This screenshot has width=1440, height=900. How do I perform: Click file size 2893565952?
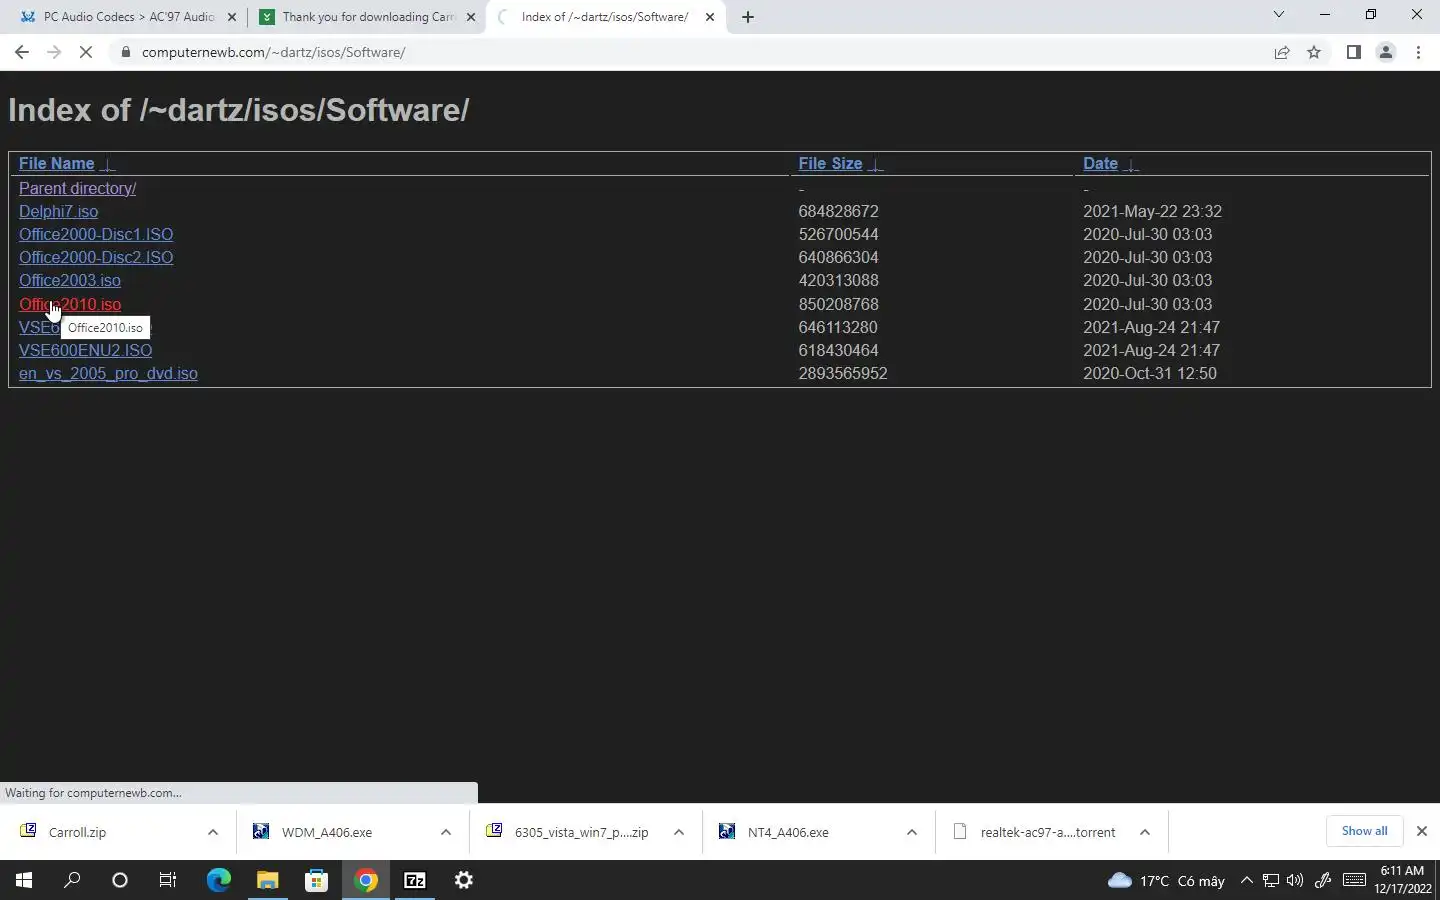(843, 373)
